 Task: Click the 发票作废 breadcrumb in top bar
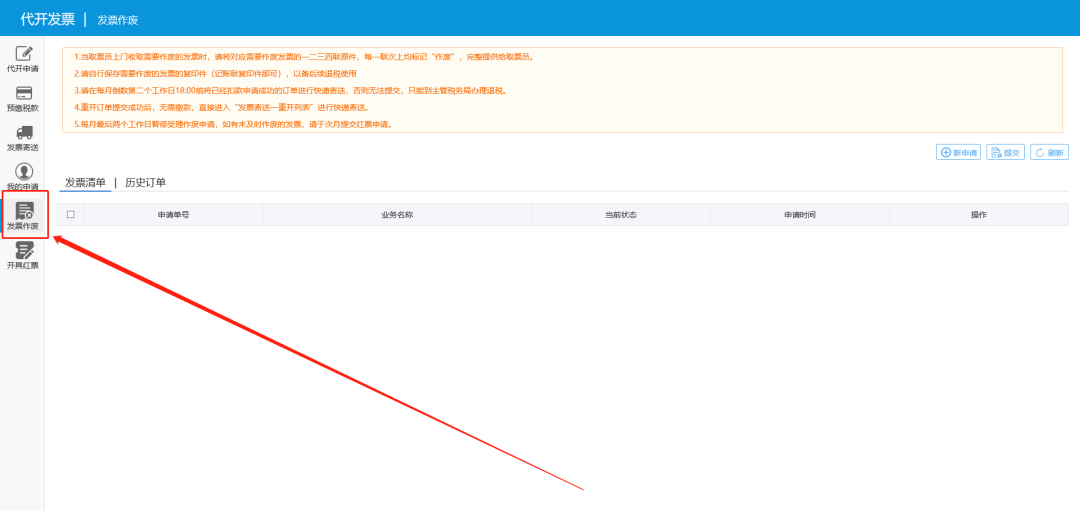point(117,20)
